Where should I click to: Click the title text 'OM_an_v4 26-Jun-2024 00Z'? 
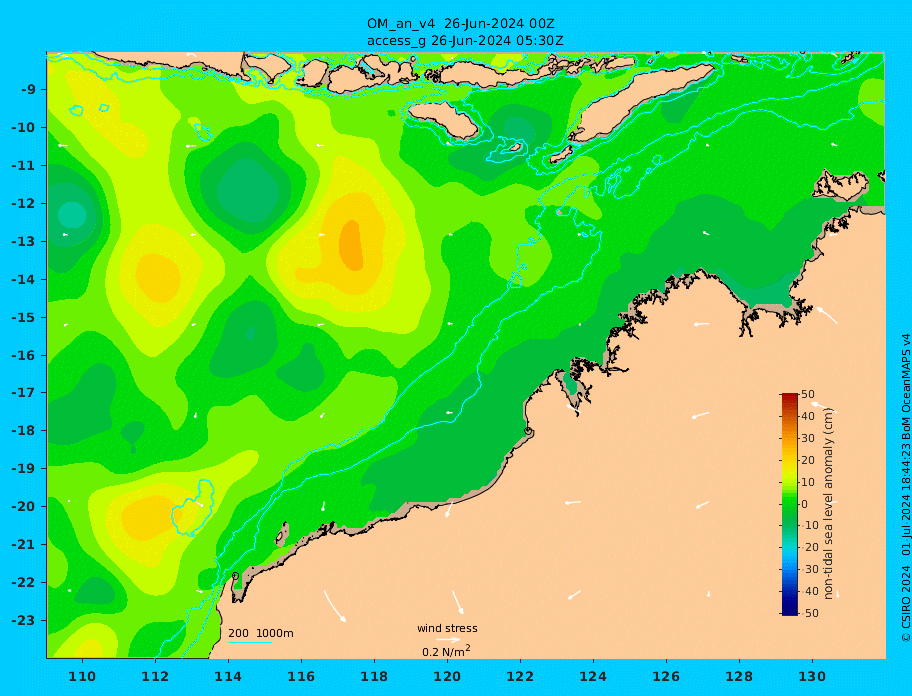[460, 24]
